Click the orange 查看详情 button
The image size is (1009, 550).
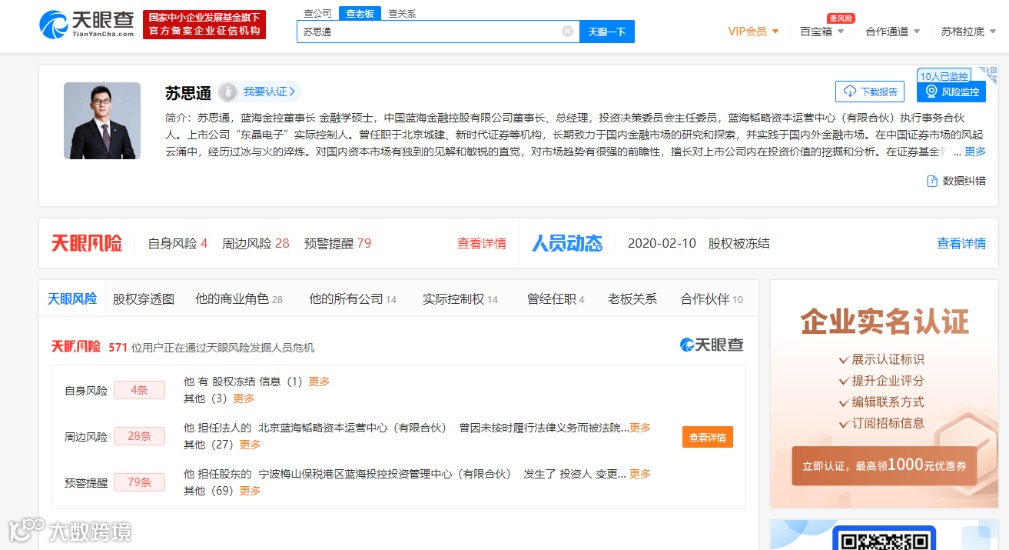point(707,437)
